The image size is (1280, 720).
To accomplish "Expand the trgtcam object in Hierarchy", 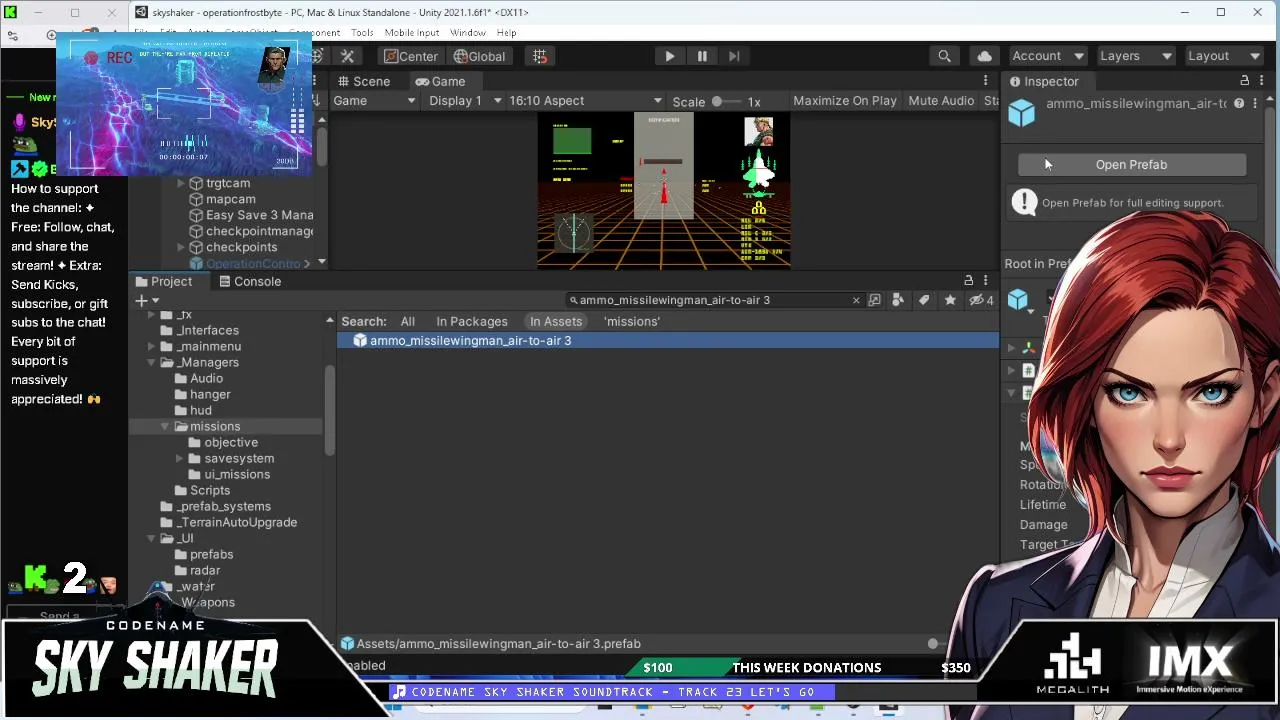I will coord(180,183).
